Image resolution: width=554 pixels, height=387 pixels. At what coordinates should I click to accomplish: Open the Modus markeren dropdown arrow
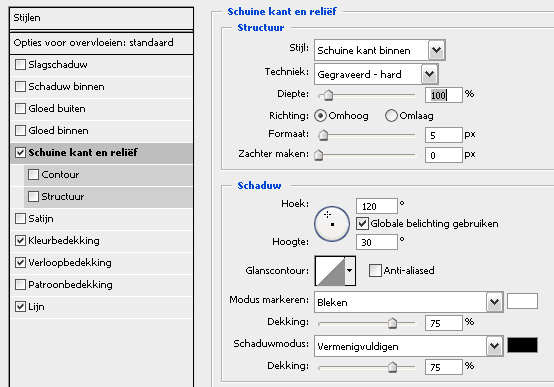tap(494, 302)
